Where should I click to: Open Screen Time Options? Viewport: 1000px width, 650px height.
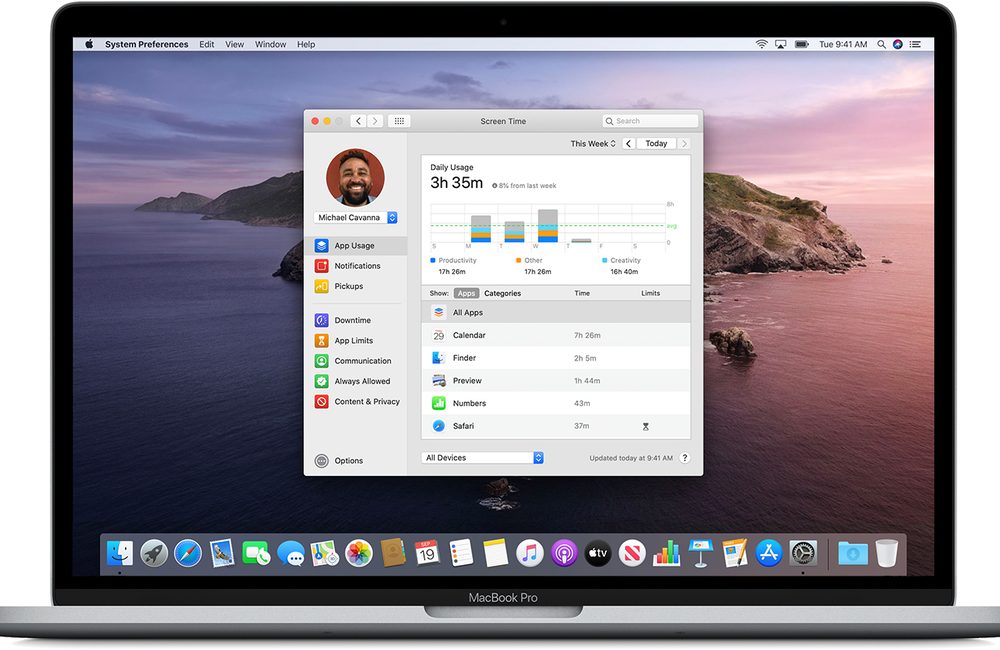click(339, 461)
